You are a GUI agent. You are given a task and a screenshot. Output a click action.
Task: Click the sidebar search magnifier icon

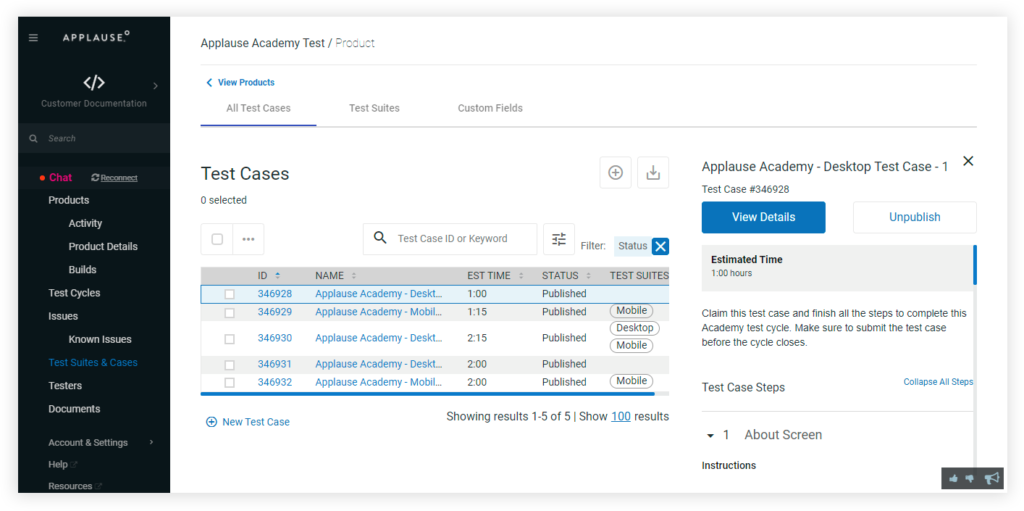(33, 139)
